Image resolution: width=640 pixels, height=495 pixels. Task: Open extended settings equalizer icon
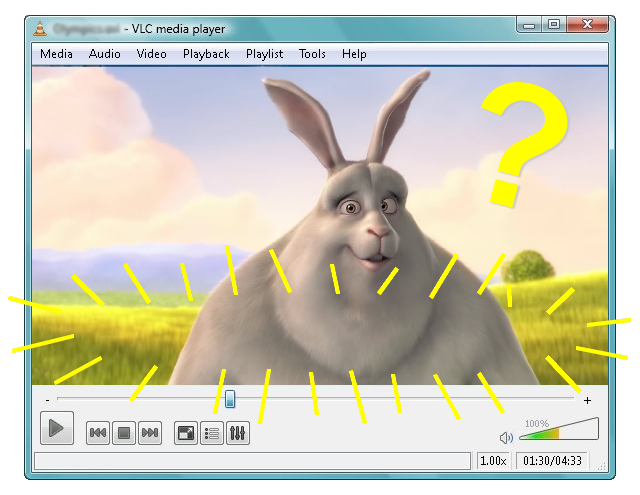click(238, 433)
